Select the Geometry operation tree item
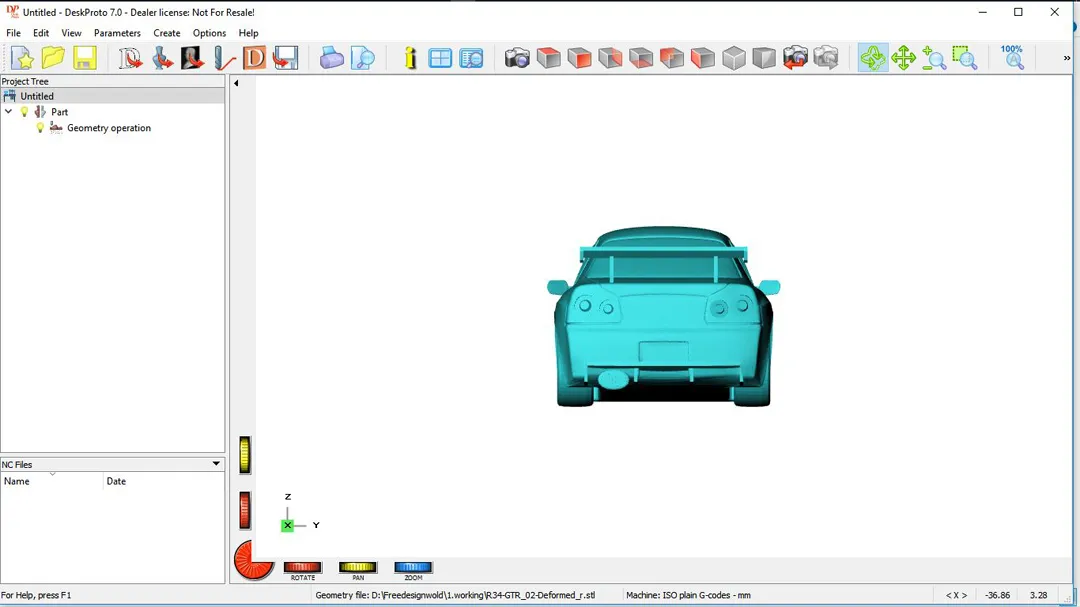1080x607 pixels. [109, 127]
